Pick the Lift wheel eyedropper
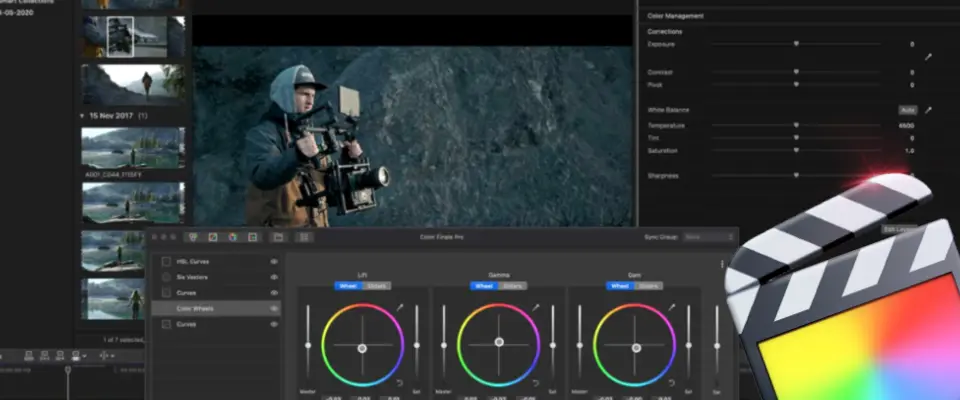 (400, 307)
